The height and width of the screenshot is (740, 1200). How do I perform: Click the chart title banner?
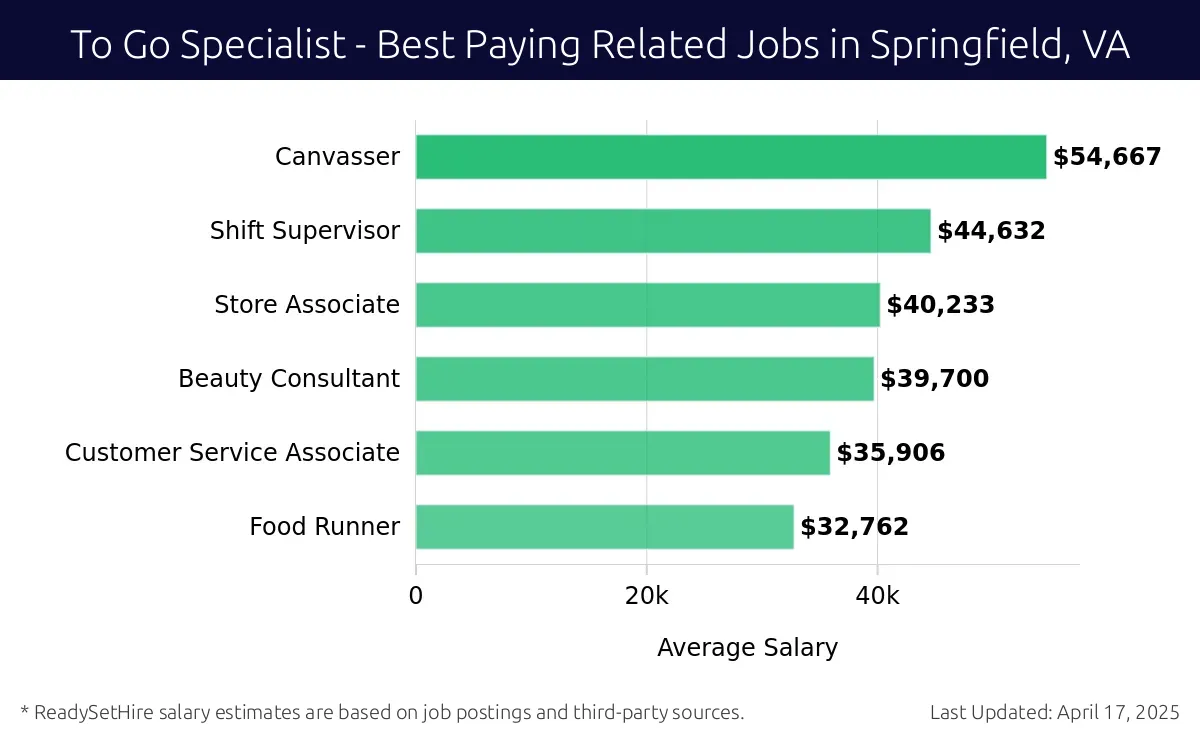coord(600,40)
